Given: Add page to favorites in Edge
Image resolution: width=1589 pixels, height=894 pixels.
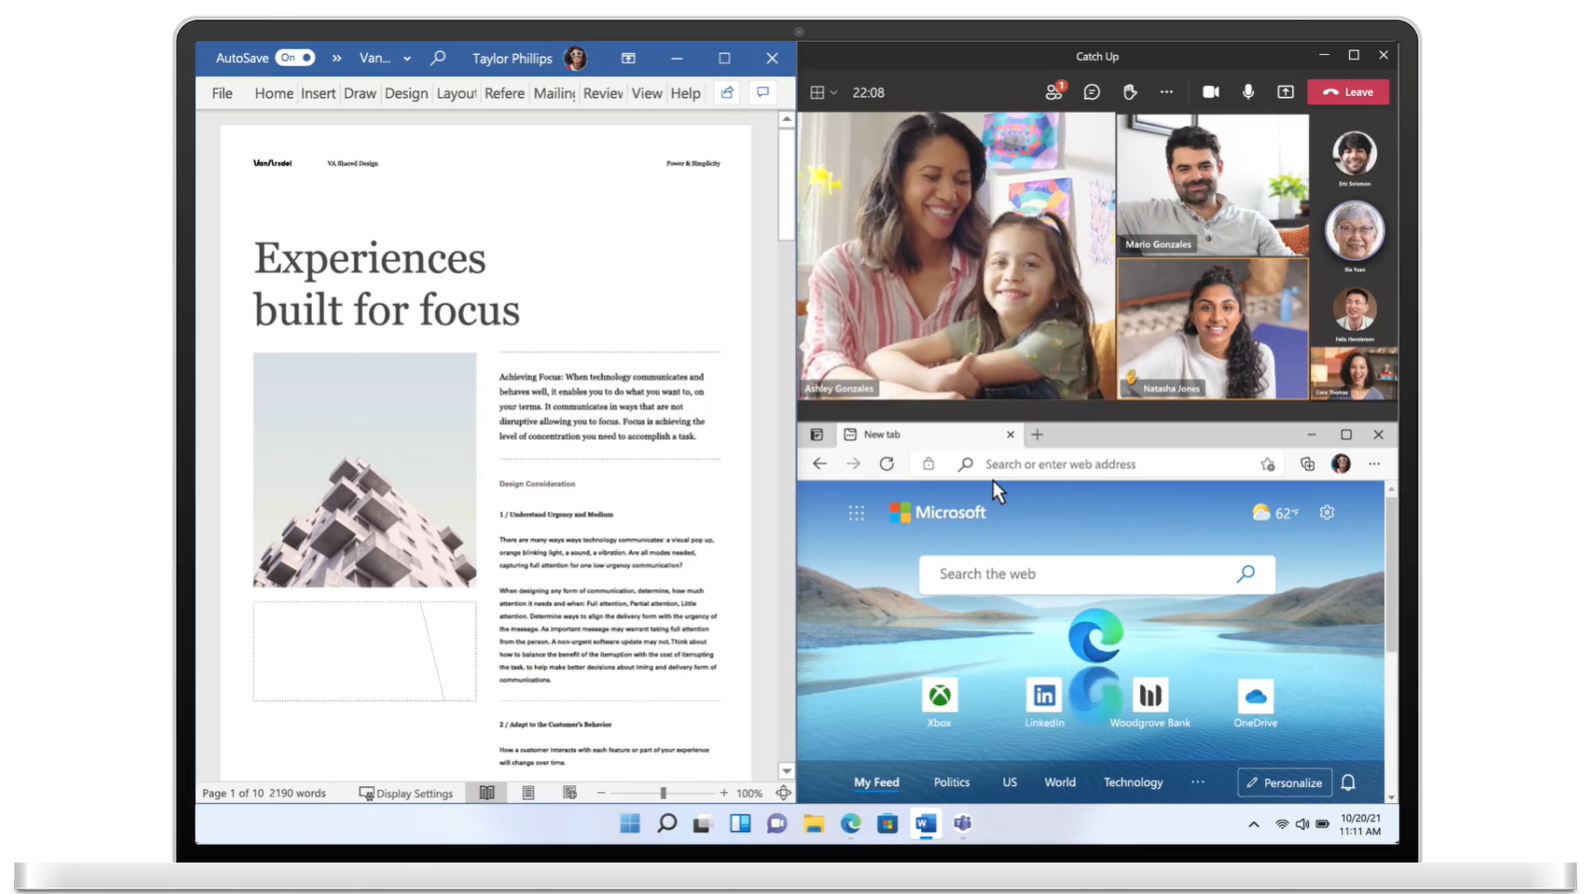Looking at the screenshot, I should (x=1268, y=464).
